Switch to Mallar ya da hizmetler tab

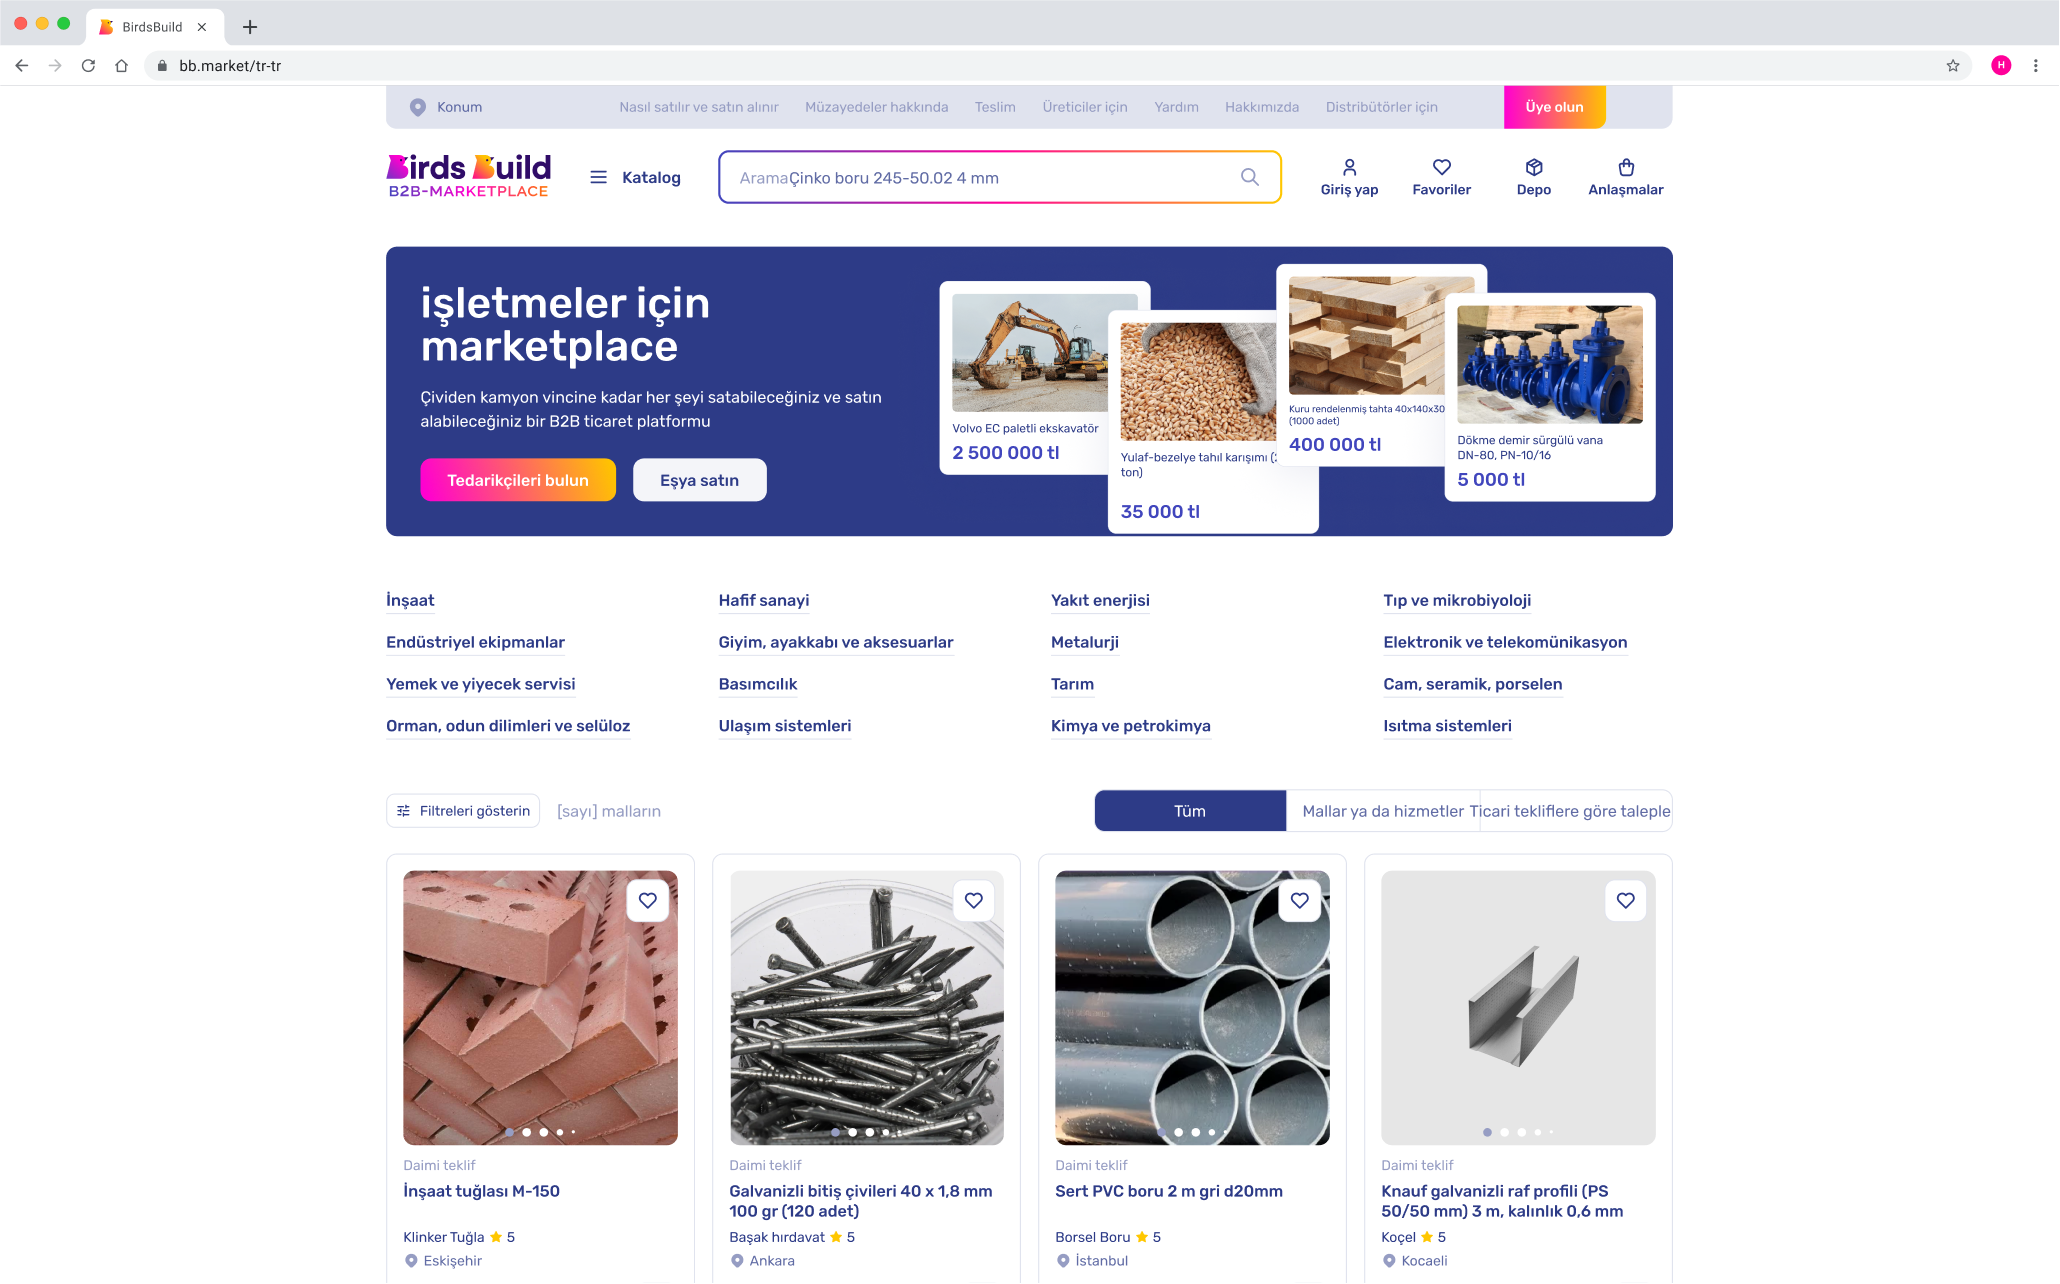pyautogui.click(x=1382, y=811)
